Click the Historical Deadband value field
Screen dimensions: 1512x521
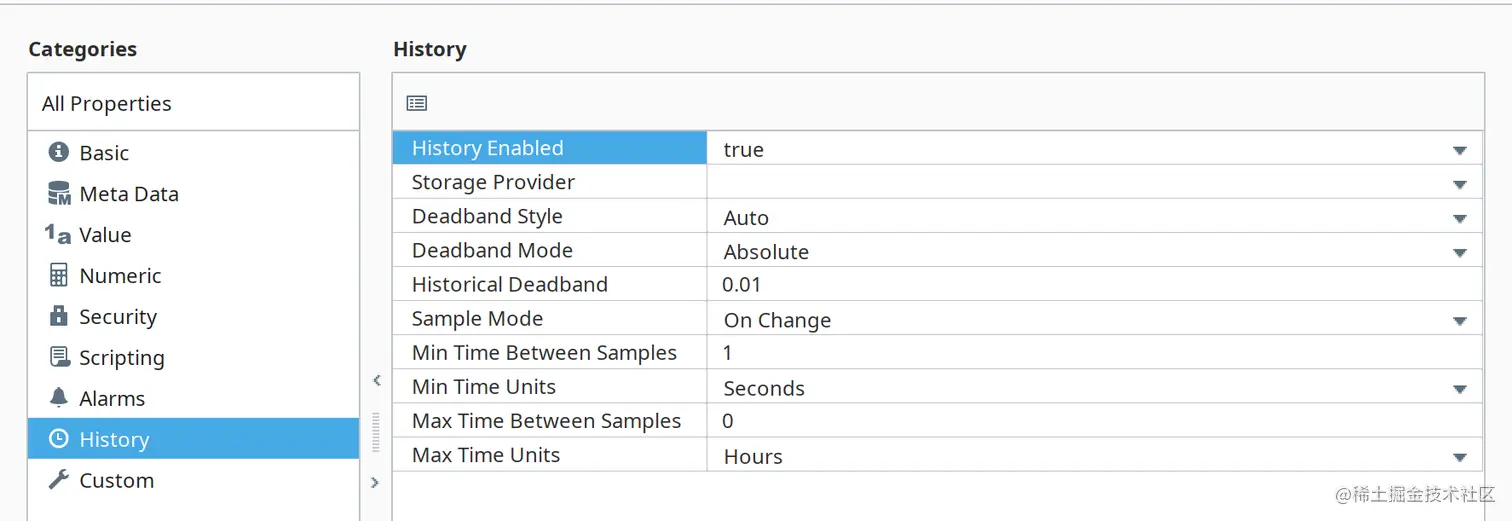(x=1094, y=285)
